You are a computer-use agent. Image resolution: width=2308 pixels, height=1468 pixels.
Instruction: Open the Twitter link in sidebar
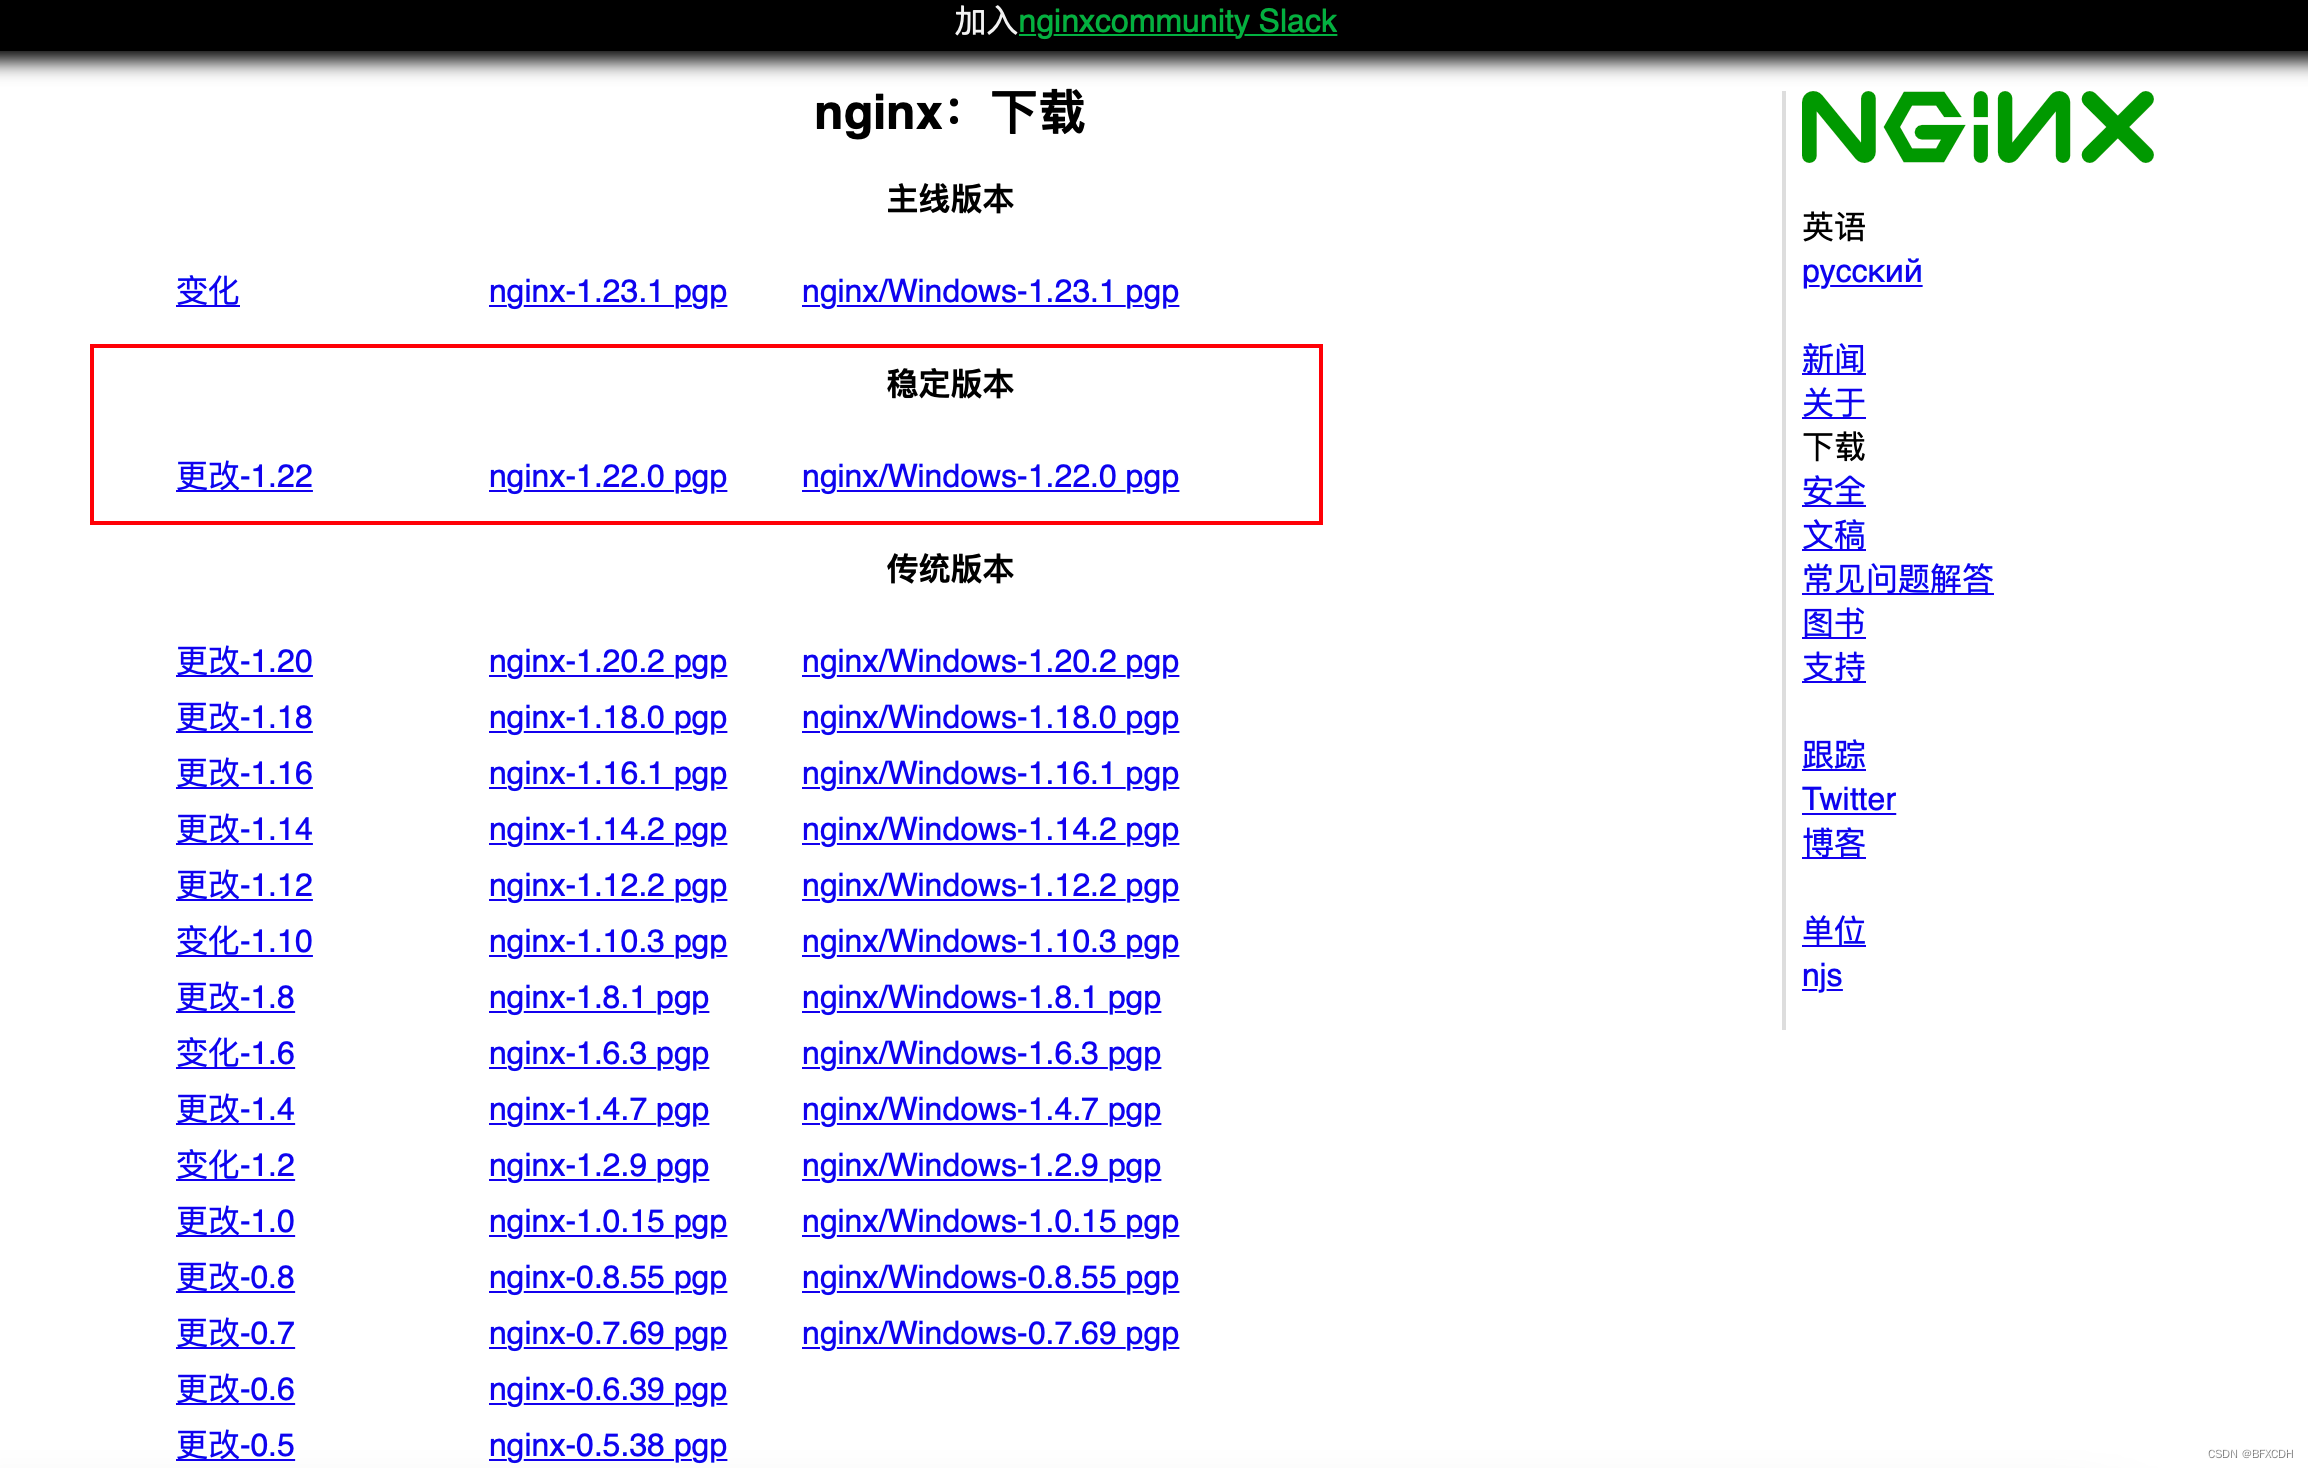point(1847,799)
